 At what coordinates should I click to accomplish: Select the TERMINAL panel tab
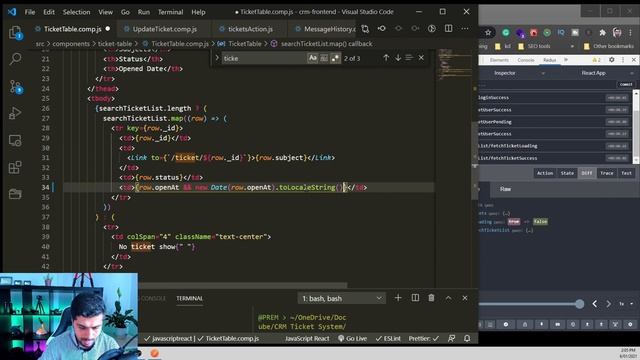pyautogui.click(x=189, y=298)
